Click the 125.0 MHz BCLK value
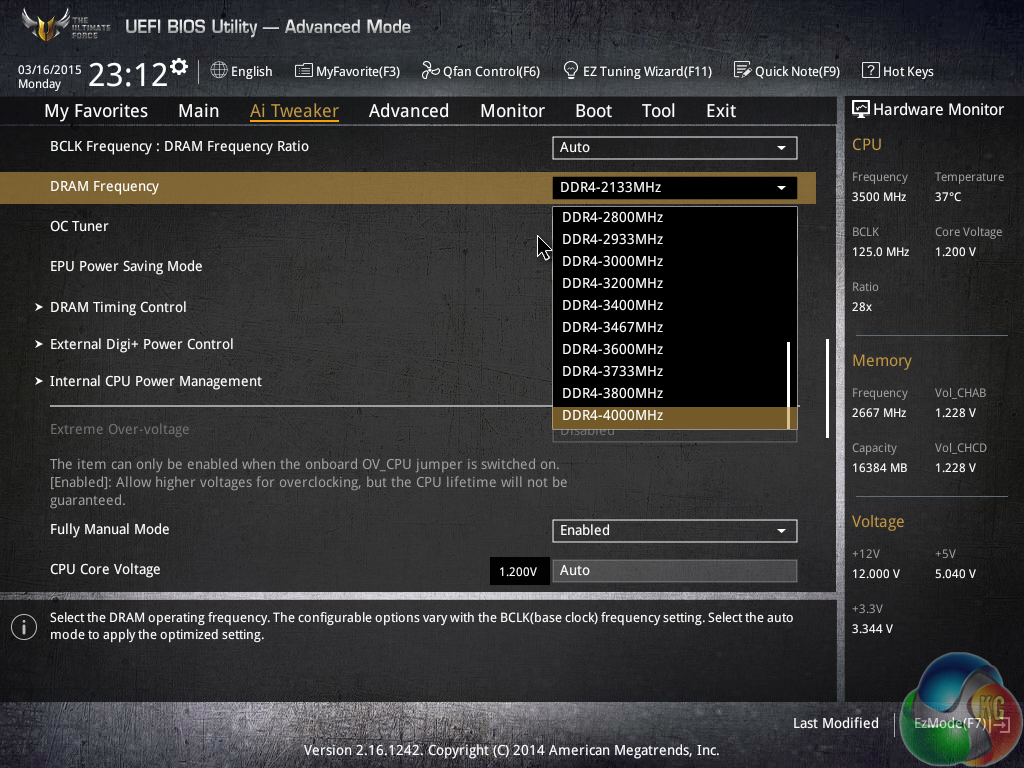Screen dimensions: 1024x768 [880, 252]
